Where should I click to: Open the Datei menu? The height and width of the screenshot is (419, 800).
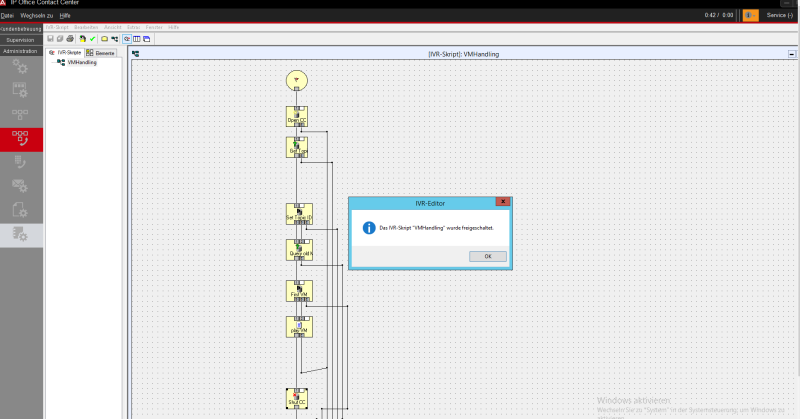point(7,16)
